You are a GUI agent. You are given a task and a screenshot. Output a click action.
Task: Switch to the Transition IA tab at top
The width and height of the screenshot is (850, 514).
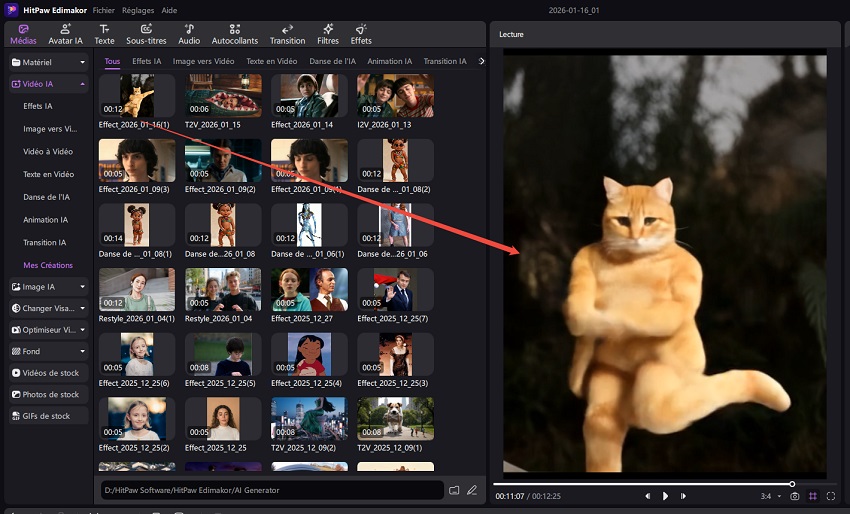(x=445, y=61)
